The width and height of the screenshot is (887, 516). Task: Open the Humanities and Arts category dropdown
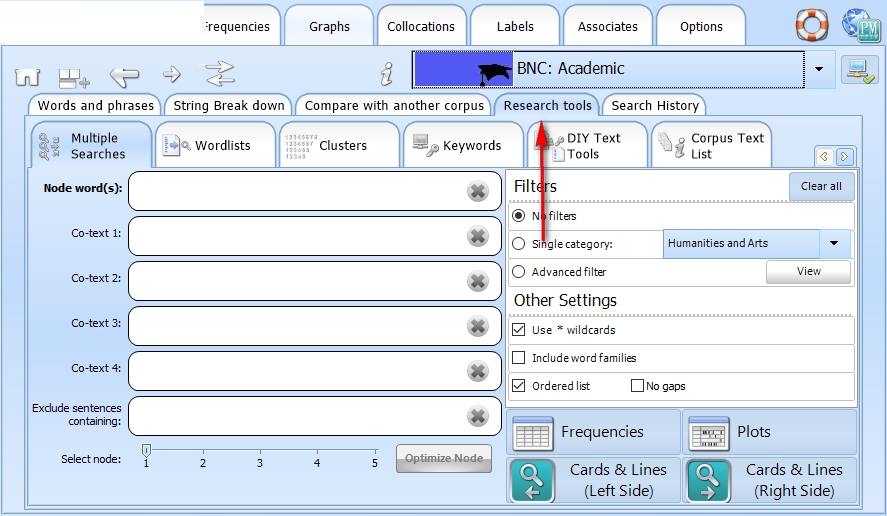834,243
